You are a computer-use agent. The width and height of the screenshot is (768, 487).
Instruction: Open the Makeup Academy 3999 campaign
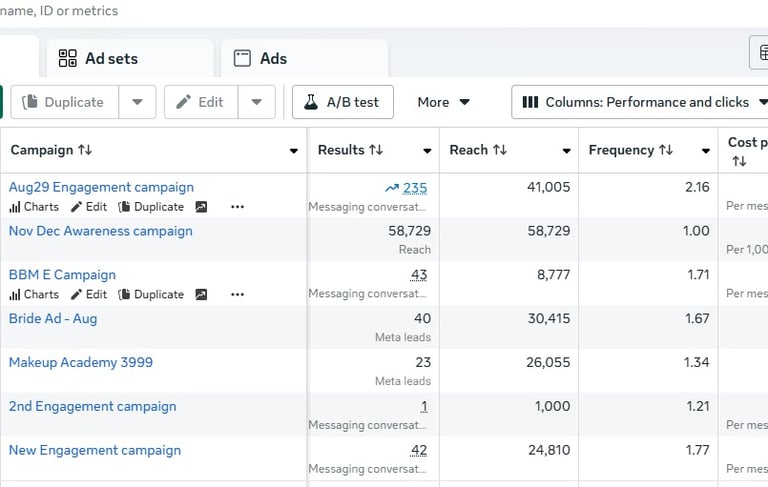click(x=81, y=362)
